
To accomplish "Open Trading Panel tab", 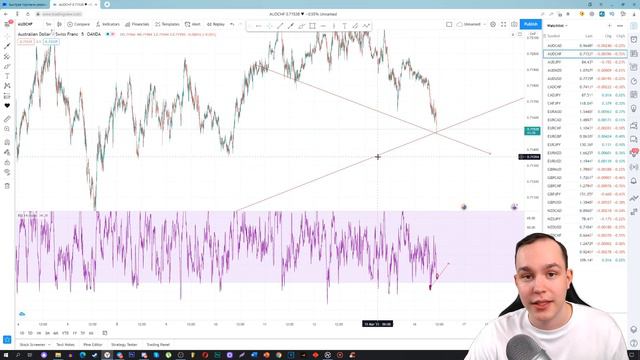I will coord(158,345).
